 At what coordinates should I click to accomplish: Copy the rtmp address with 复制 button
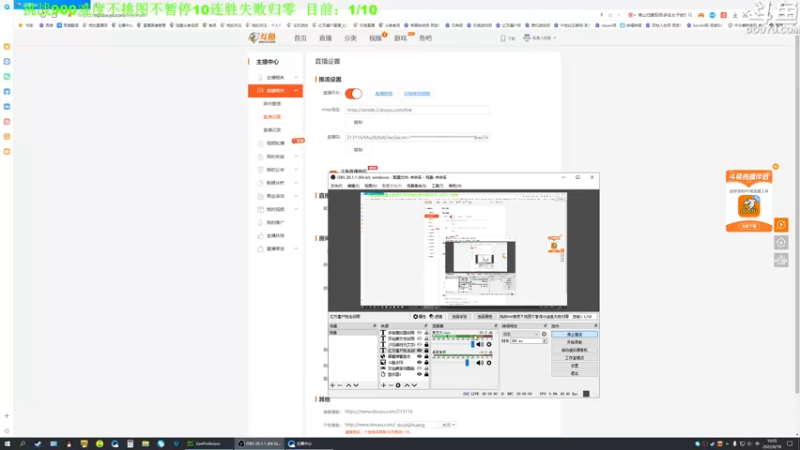[x=358, y=122]
